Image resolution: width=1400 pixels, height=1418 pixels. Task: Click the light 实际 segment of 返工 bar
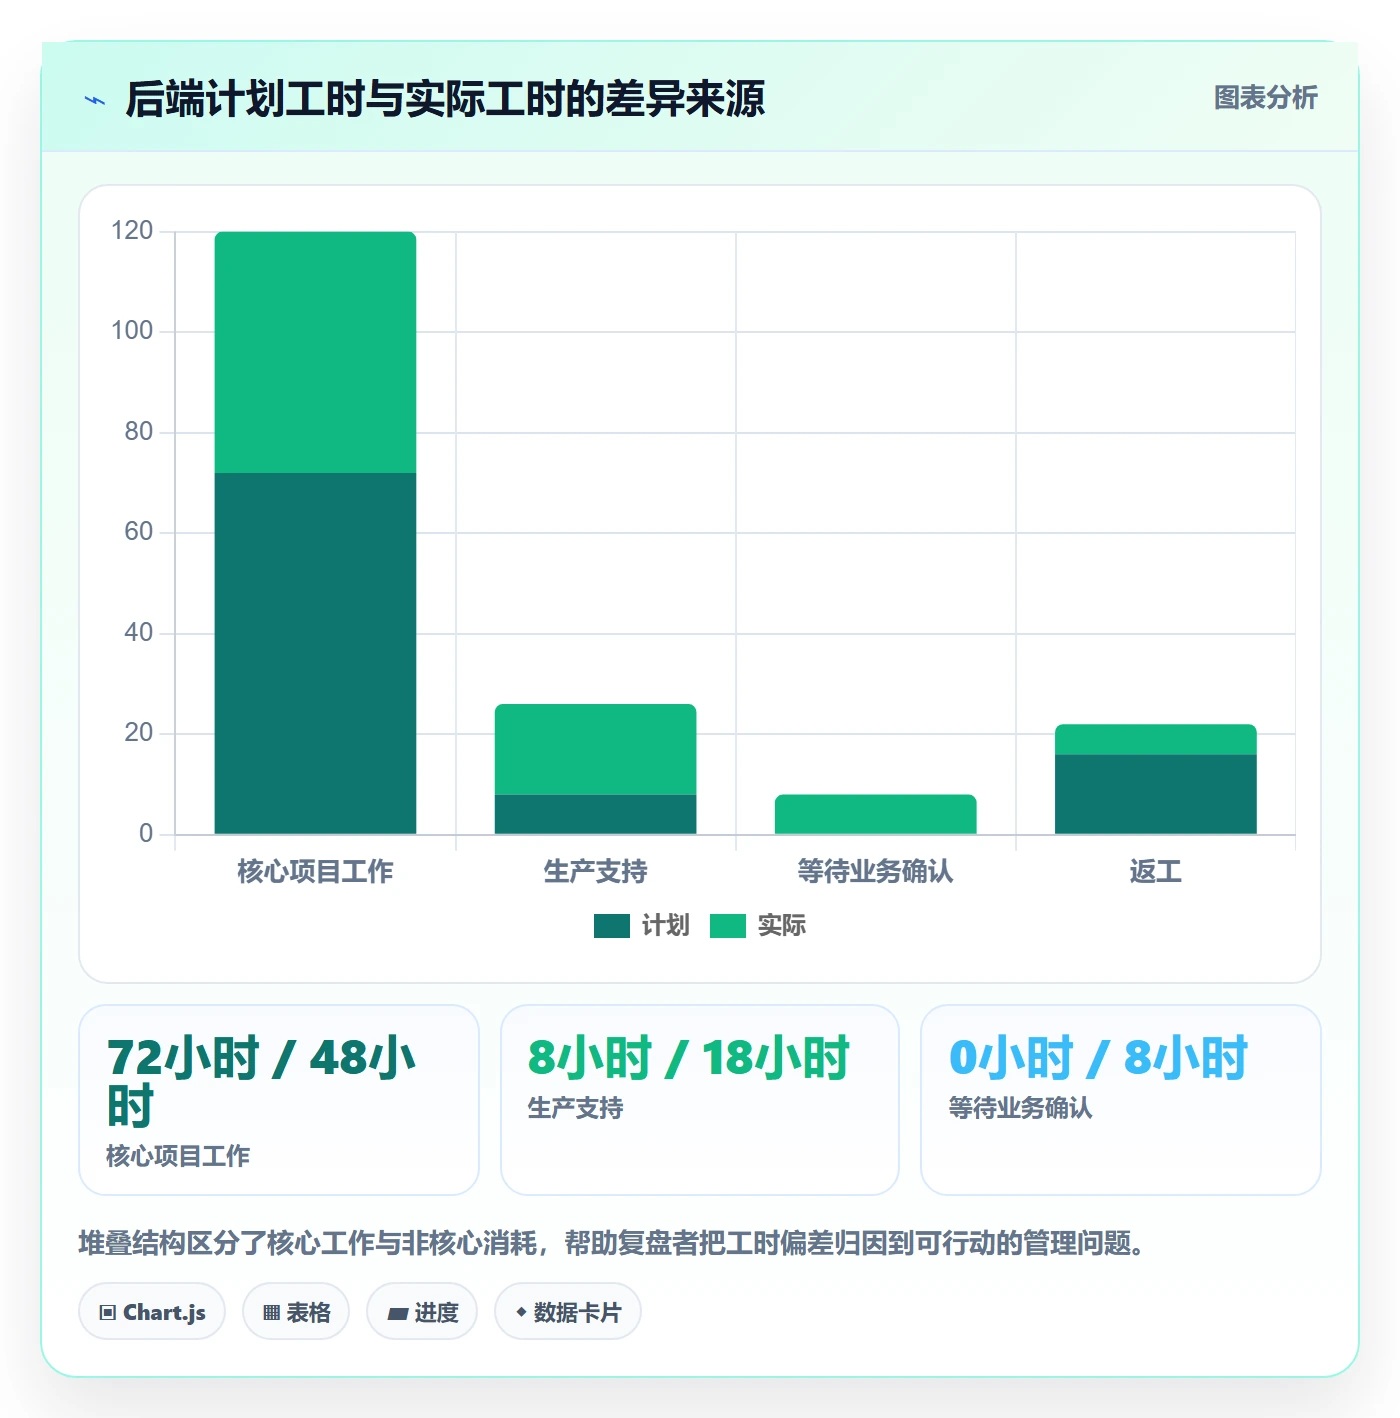(x=1155, y=739)
